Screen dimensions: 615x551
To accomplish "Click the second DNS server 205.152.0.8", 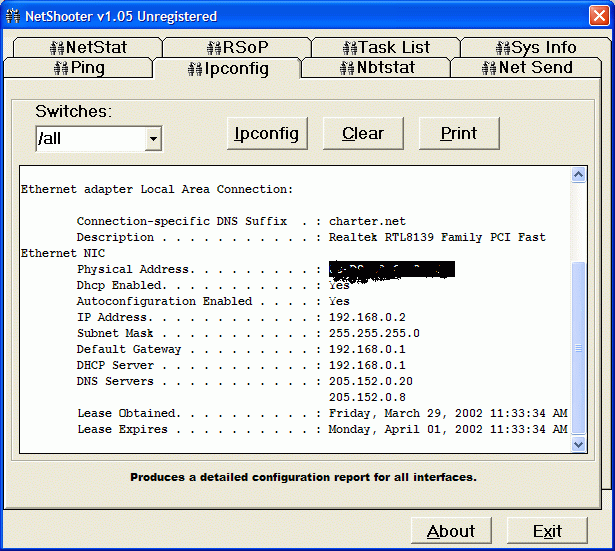I will [367, 397].
